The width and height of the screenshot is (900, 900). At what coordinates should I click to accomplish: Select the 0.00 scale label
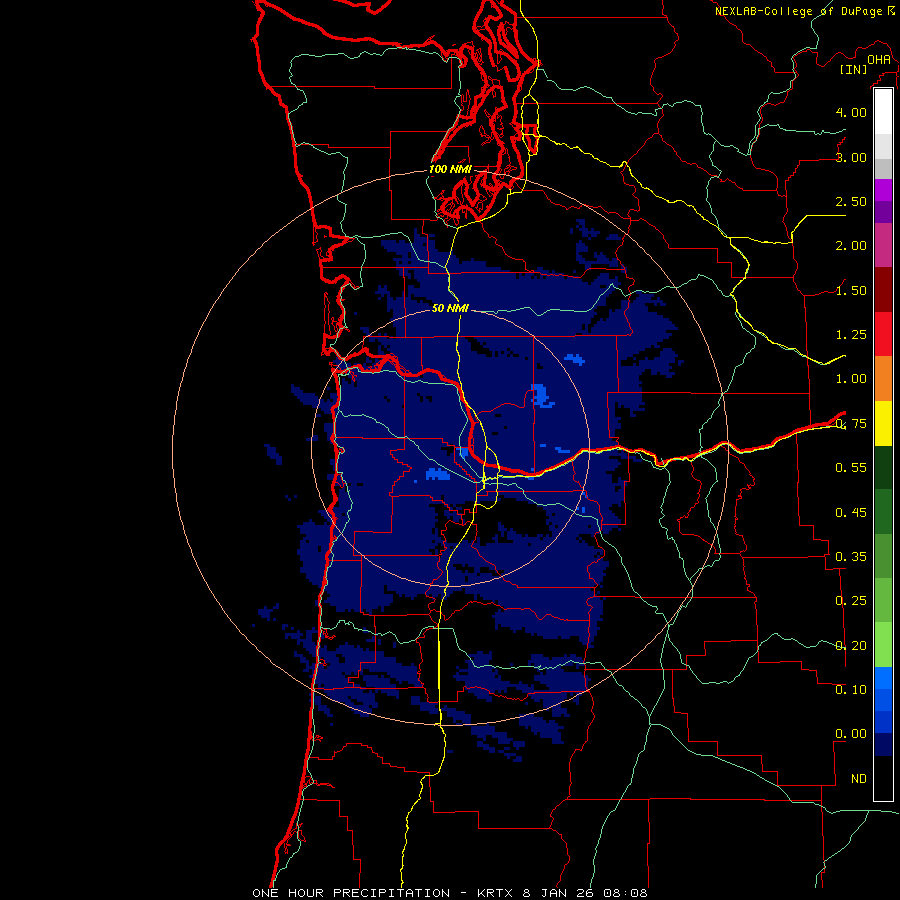[851, 734]
